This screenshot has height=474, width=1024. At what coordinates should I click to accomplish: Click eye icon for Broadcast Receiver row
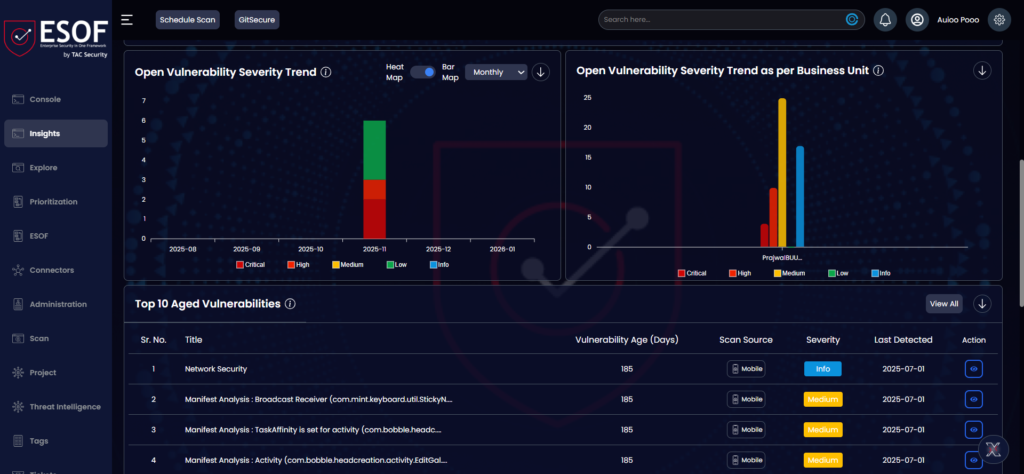click(973, 399)
